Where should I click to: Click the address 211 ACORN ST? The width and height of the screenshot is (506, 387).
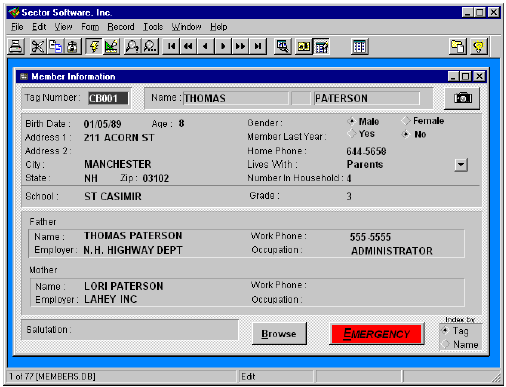tap(119, 138)
